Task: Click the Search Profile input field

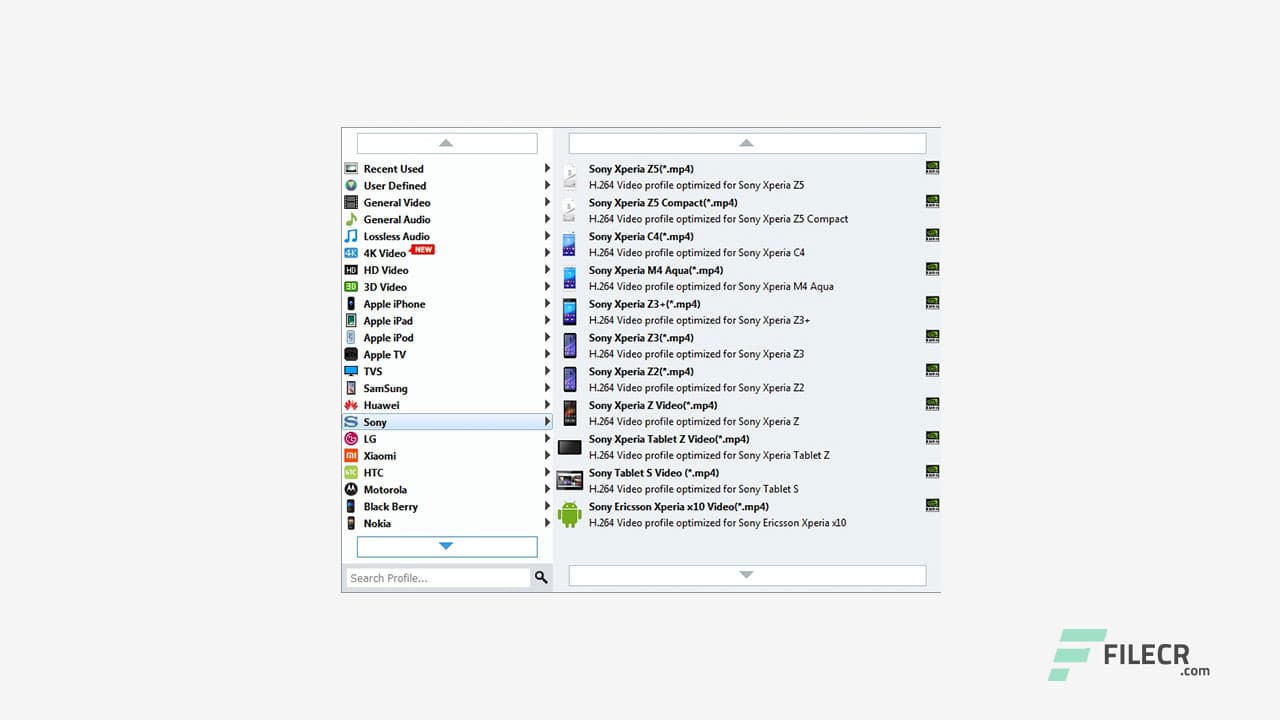Action: [x=430, y=578]
